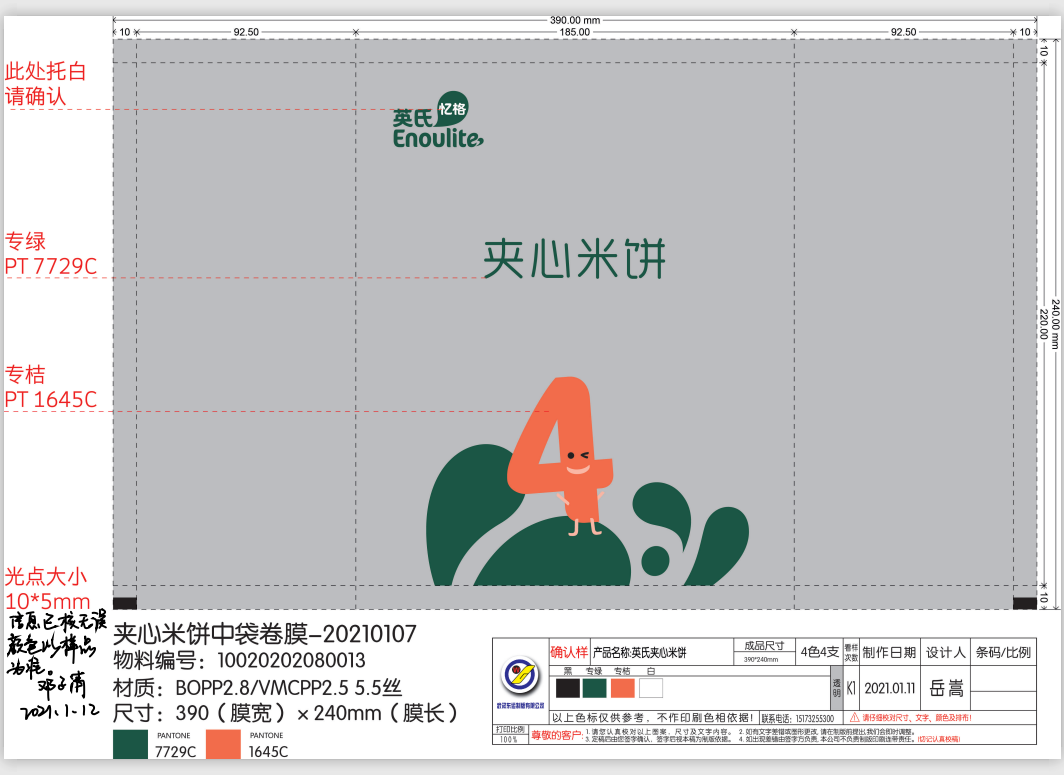Click the 7729C text beside green swatch

[175, 752]
